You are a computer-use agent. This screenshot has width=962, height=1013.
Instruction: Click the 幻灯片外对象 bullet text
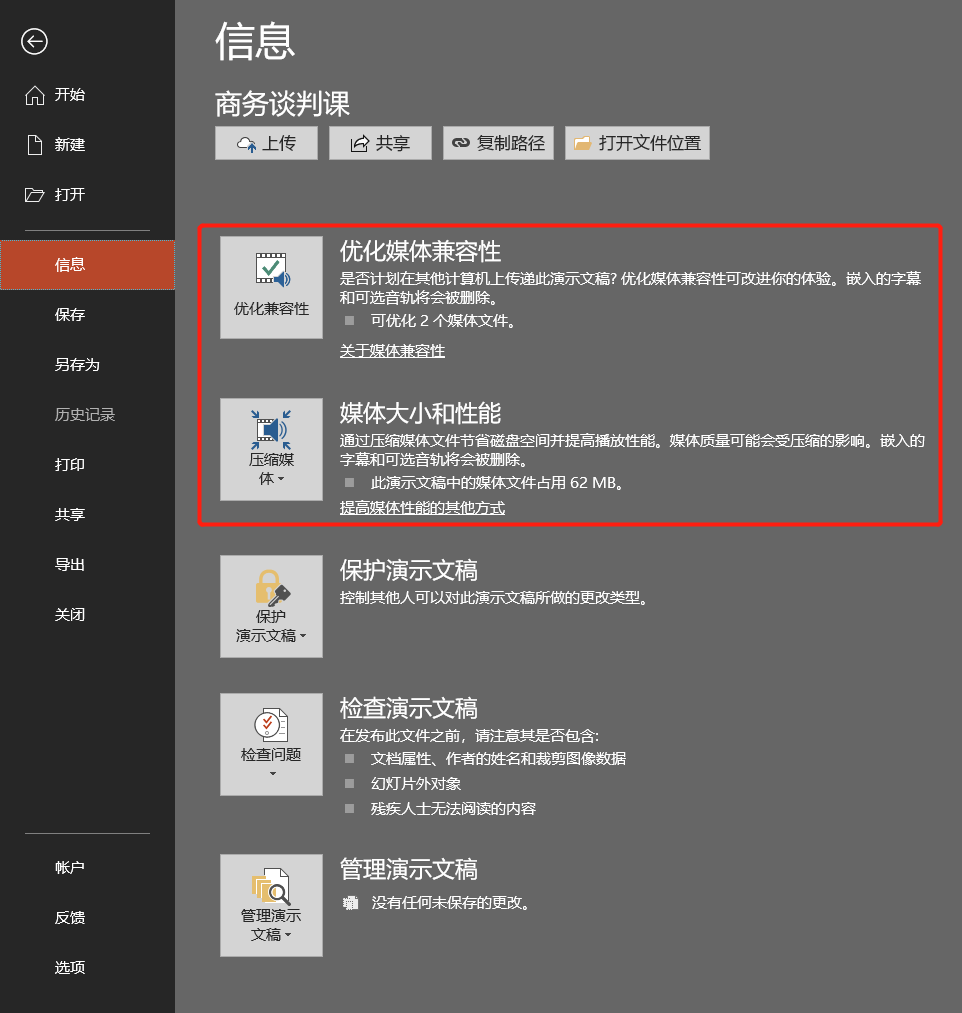click(415, 784)
